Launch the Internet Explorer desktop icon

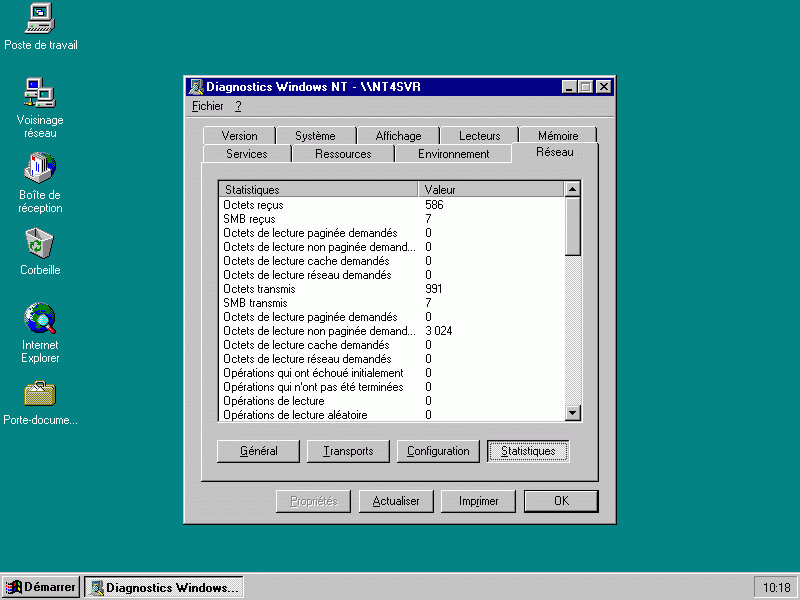[x=40, y=319]
